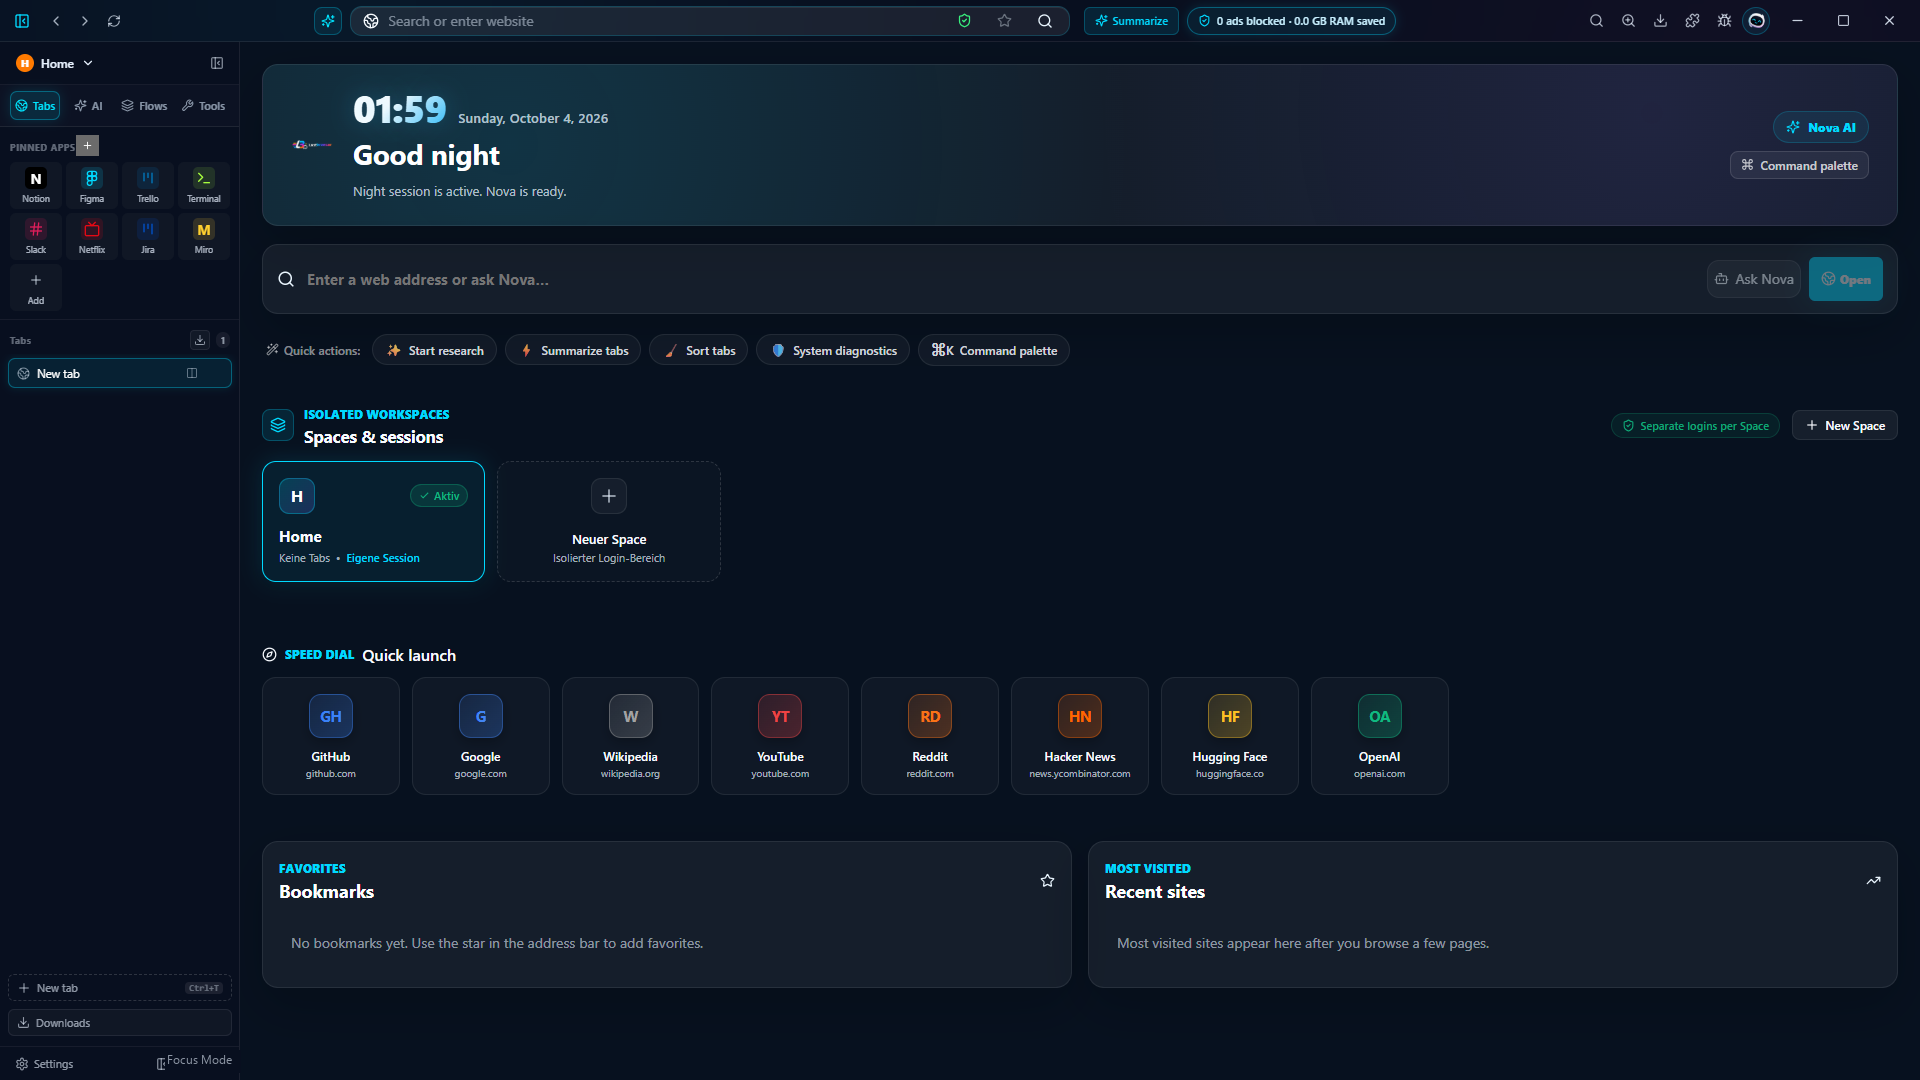
Task: Open the extensions puzzle icon
Action: (1692, 21)
